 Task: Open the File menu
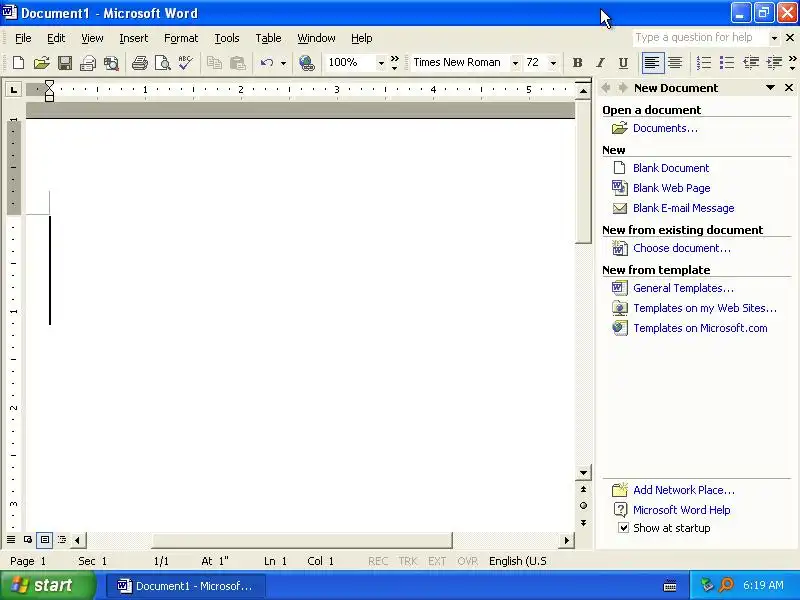click(x=23, y=38)
